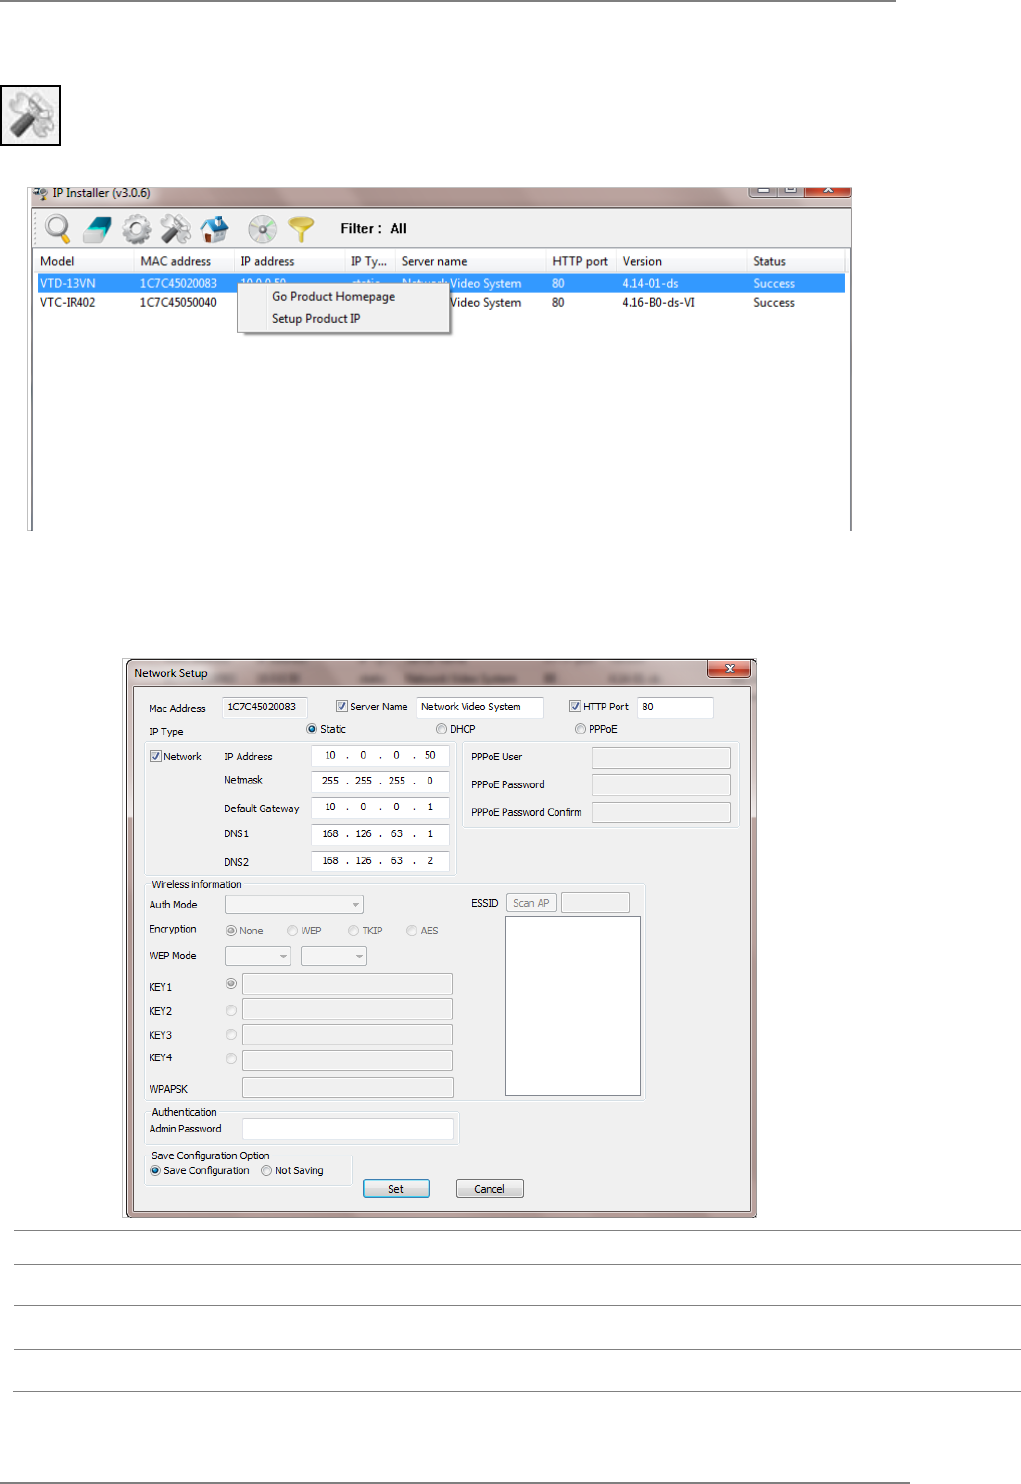Click the IP Address input field

coord(380,756)
